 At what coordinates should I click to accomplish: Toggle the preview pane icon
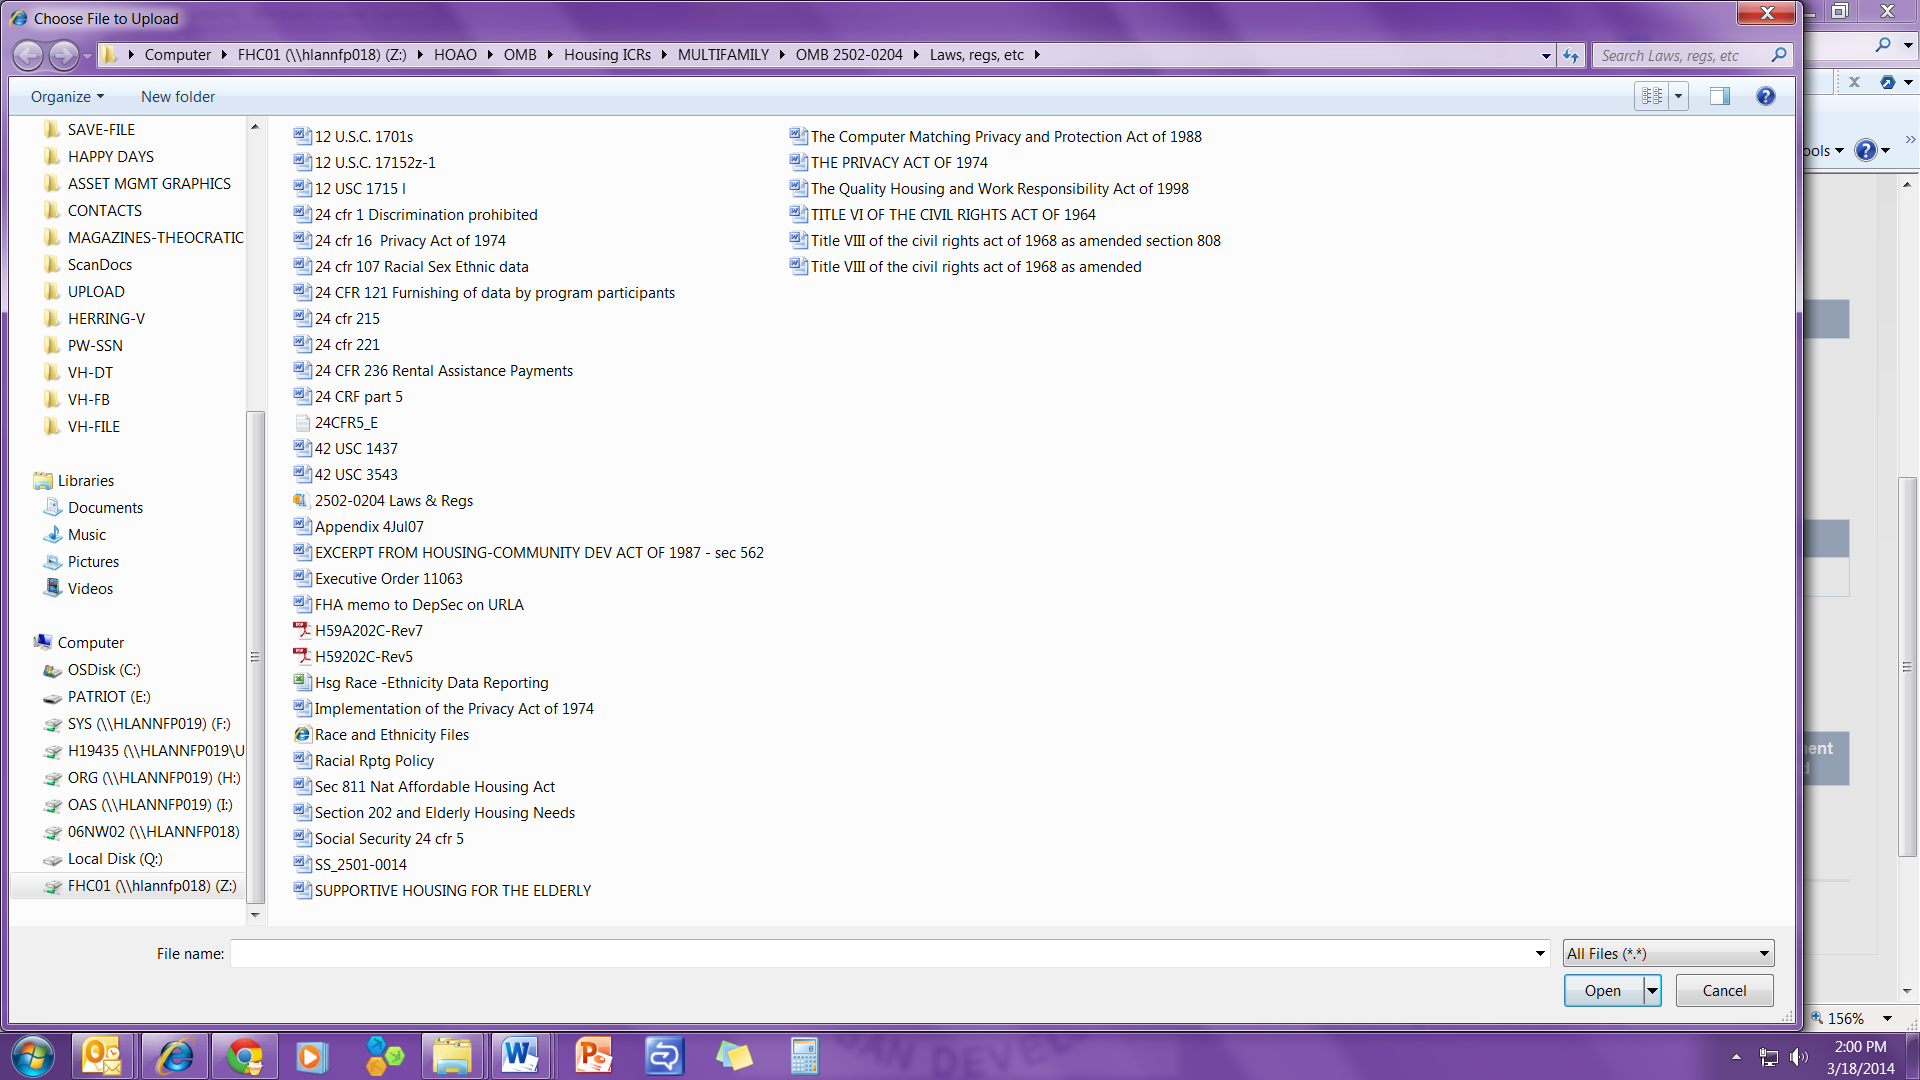coord(1719,96)
